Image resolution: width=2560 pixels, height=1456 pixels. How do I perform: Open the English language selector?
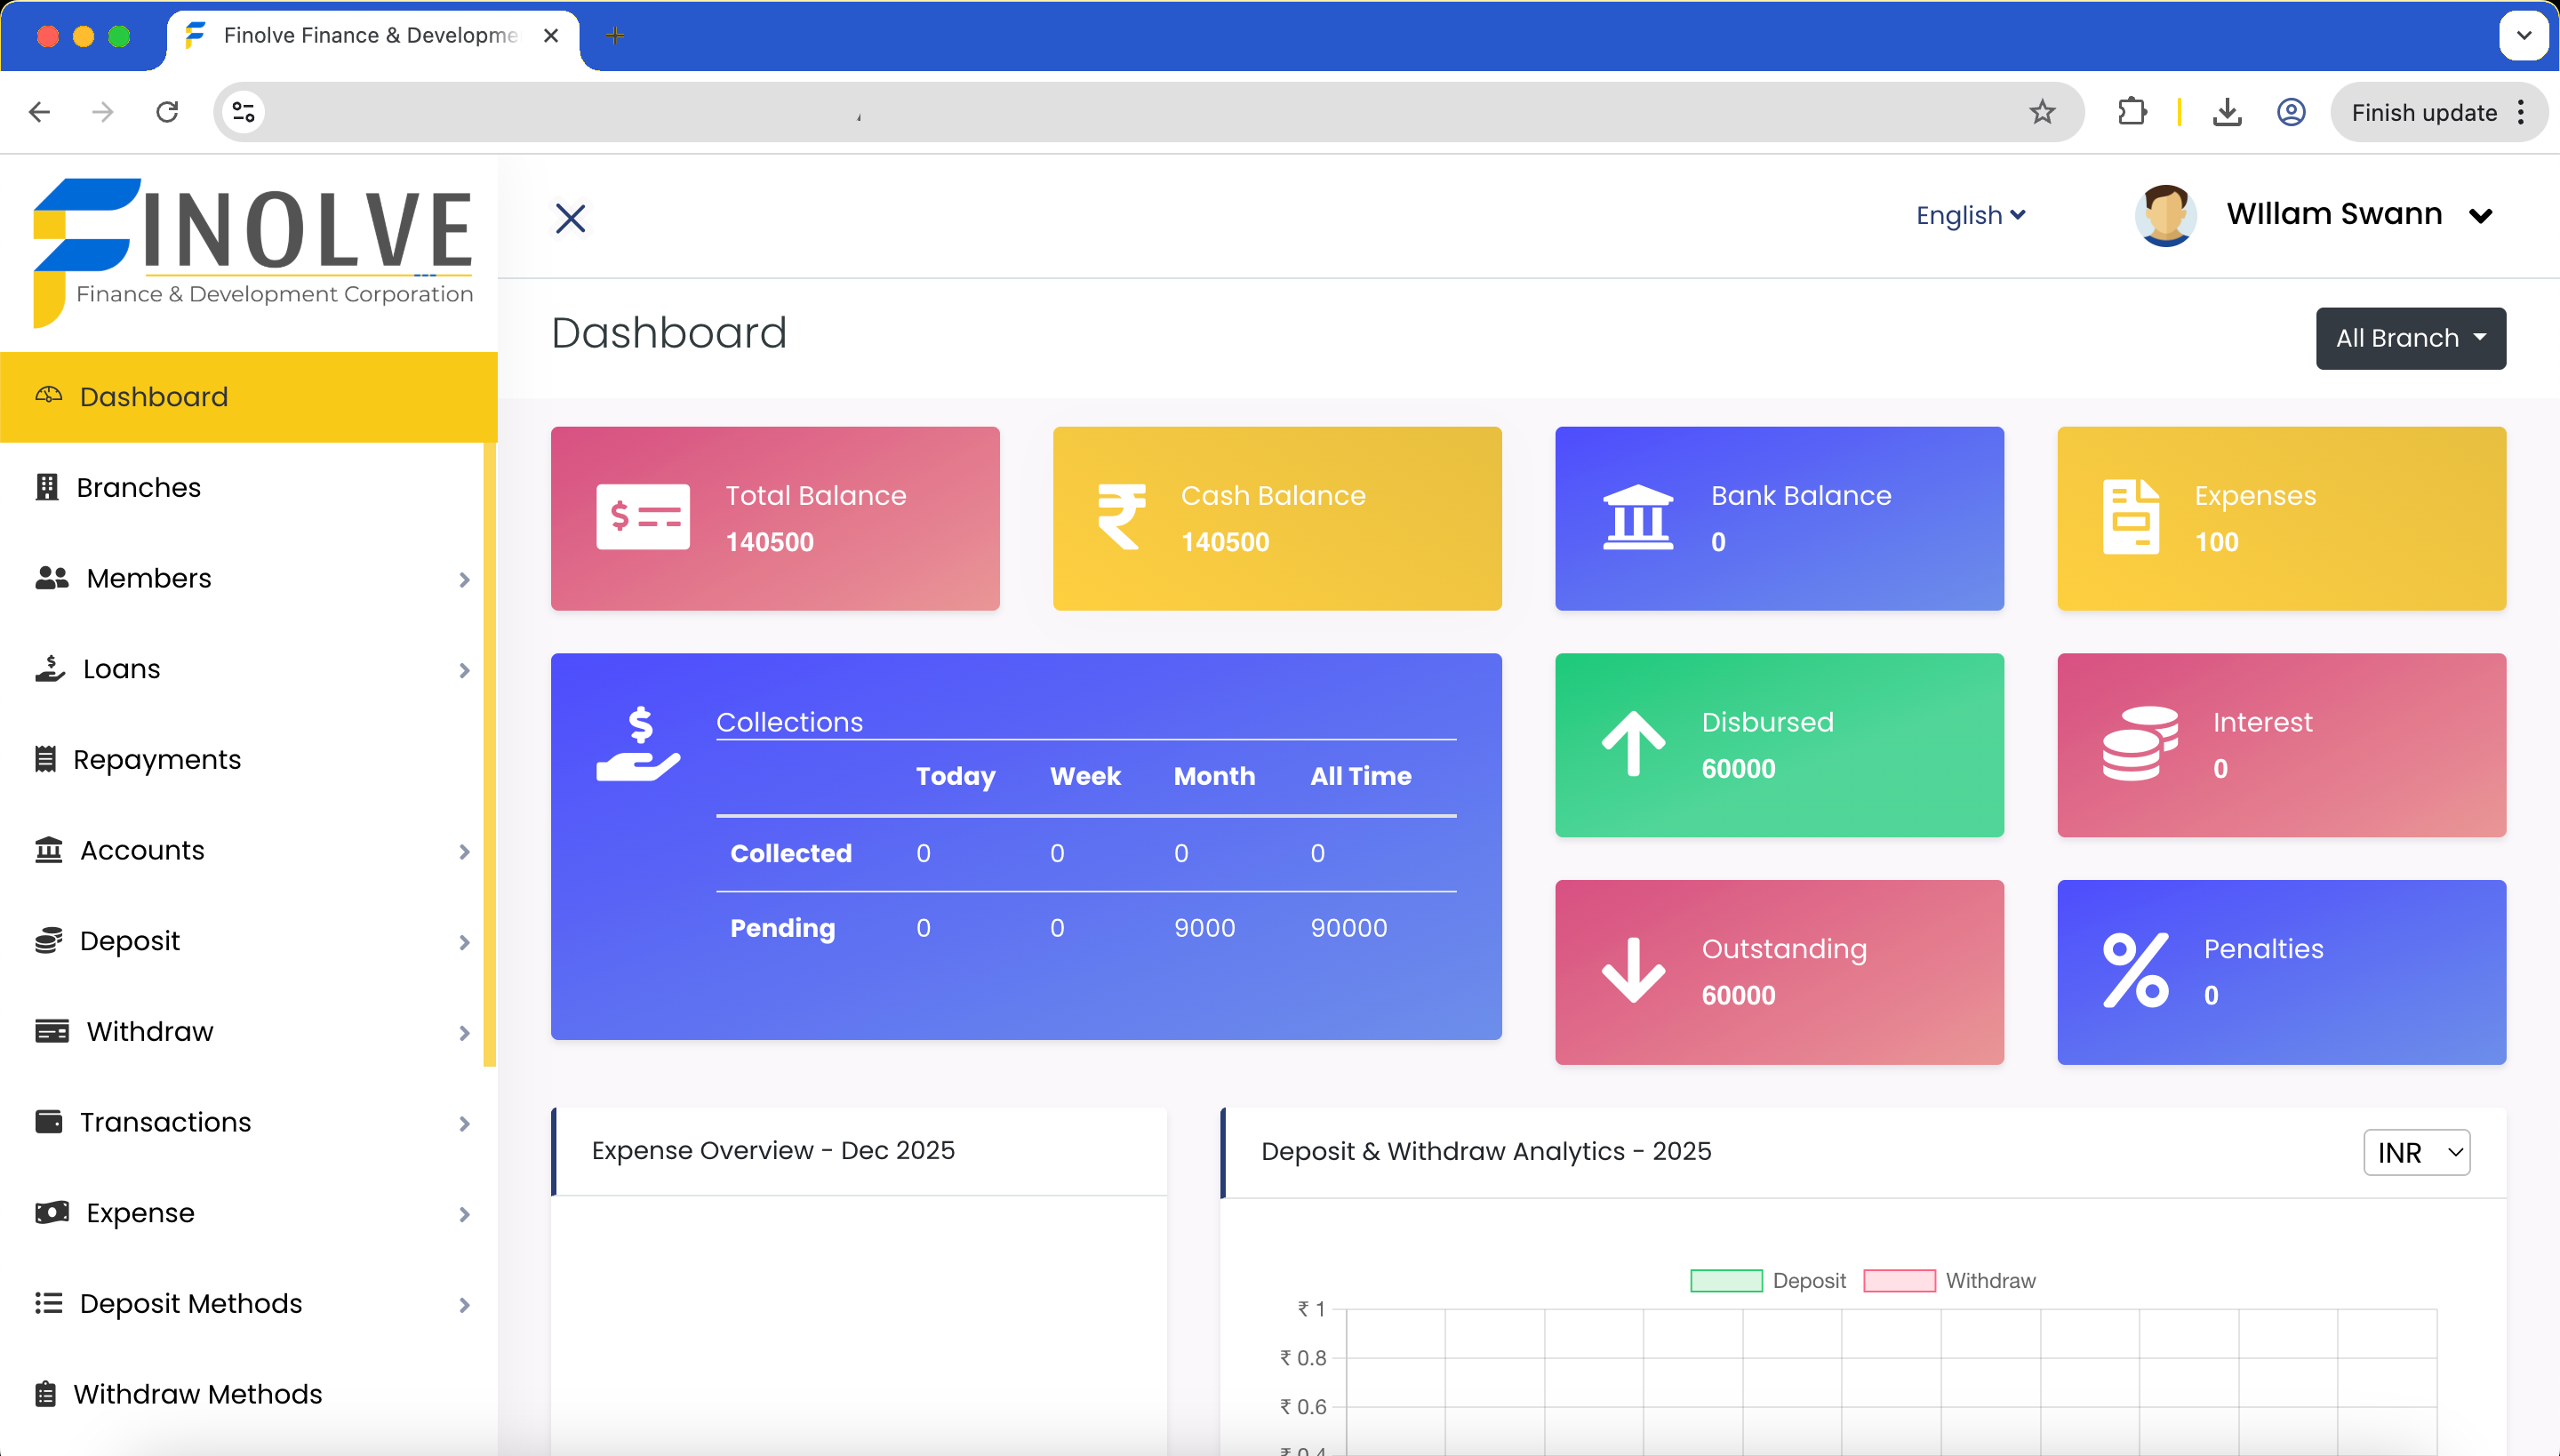click(x=1968, y=214)
